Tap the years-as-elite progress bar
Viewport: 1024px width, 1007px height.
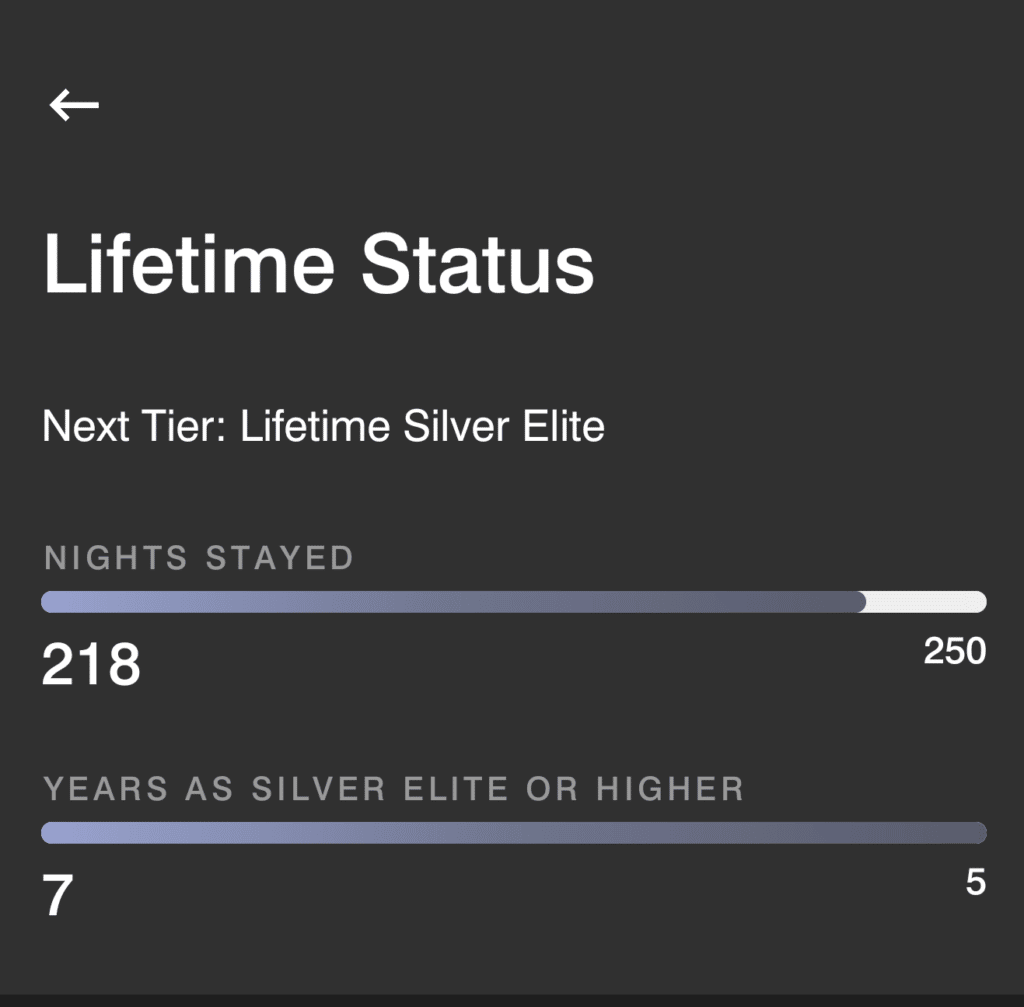pos(512,830)
